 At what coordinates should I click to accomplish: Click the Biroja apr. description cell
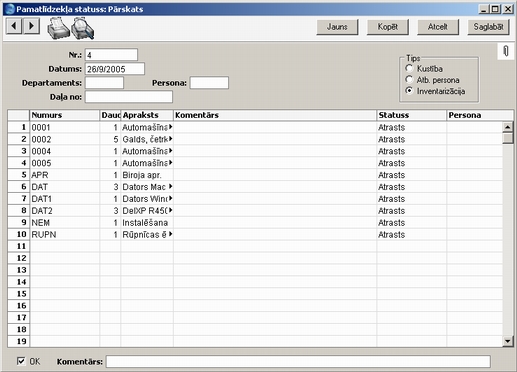[x=147, y=175]
